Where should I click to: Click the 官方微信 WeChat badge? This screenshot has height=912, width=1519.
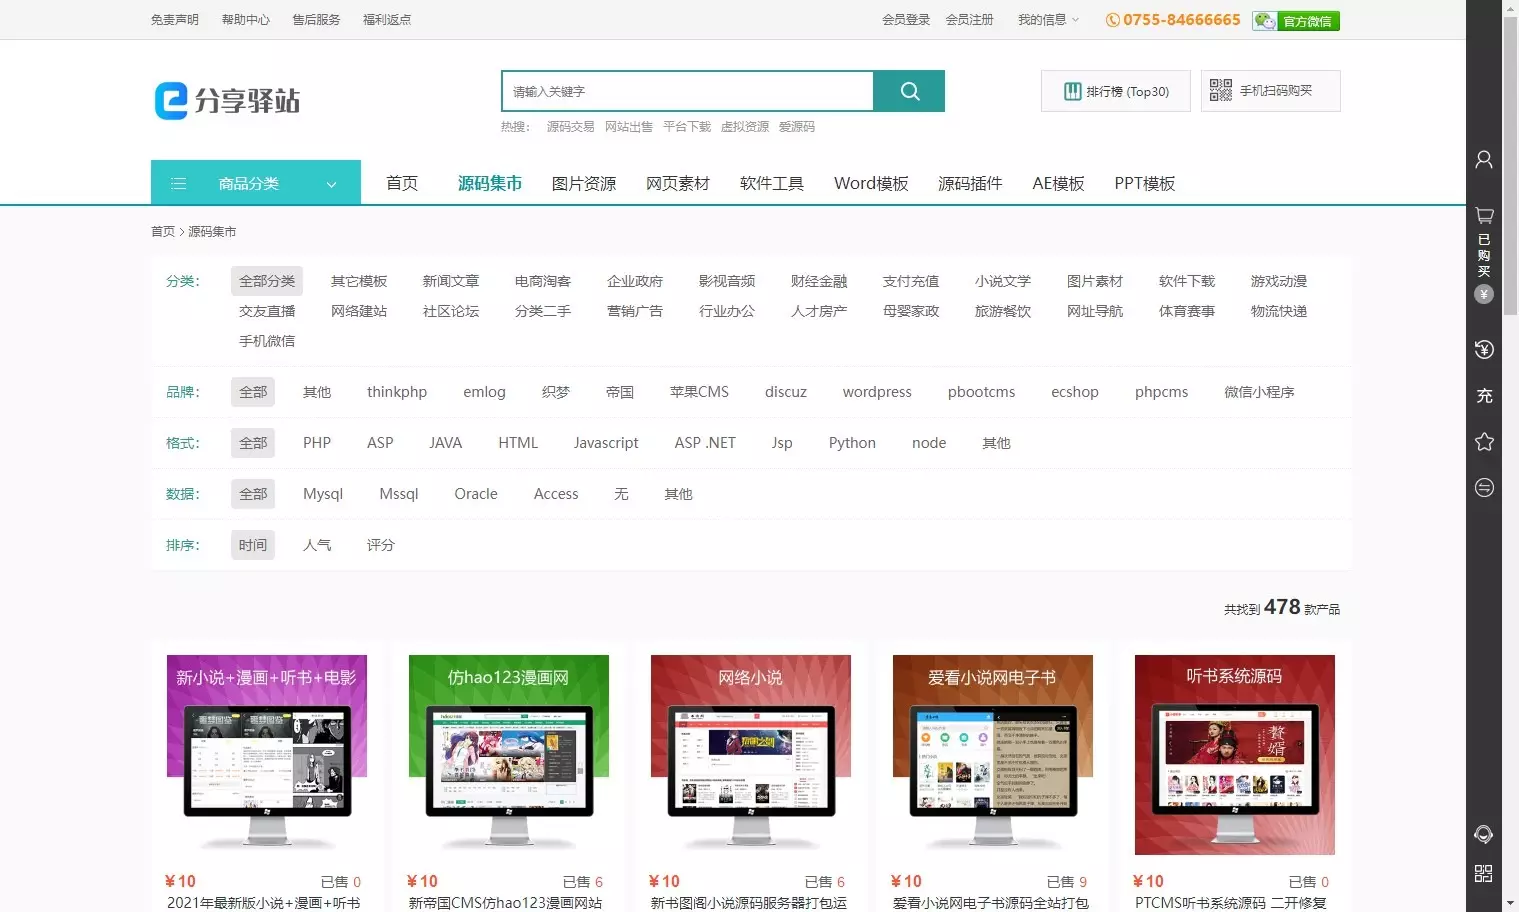[1296, 21]
